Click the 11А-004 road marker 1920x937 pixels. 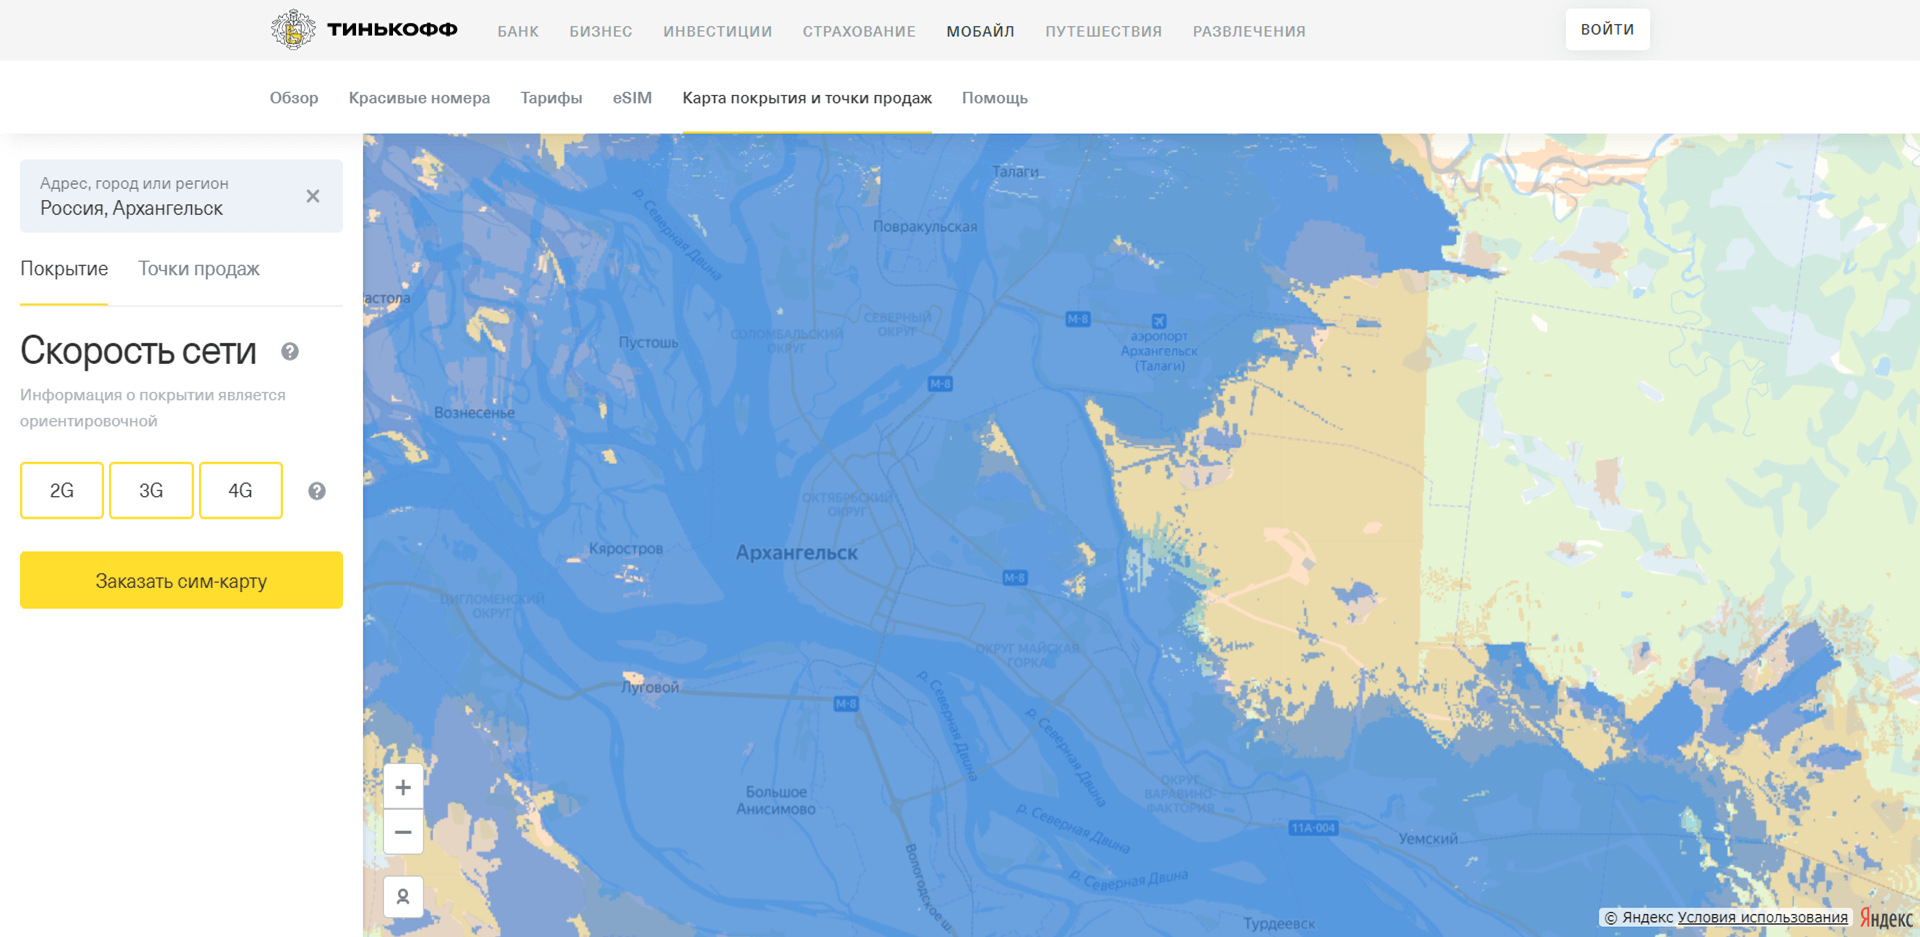coord(1313,828)
